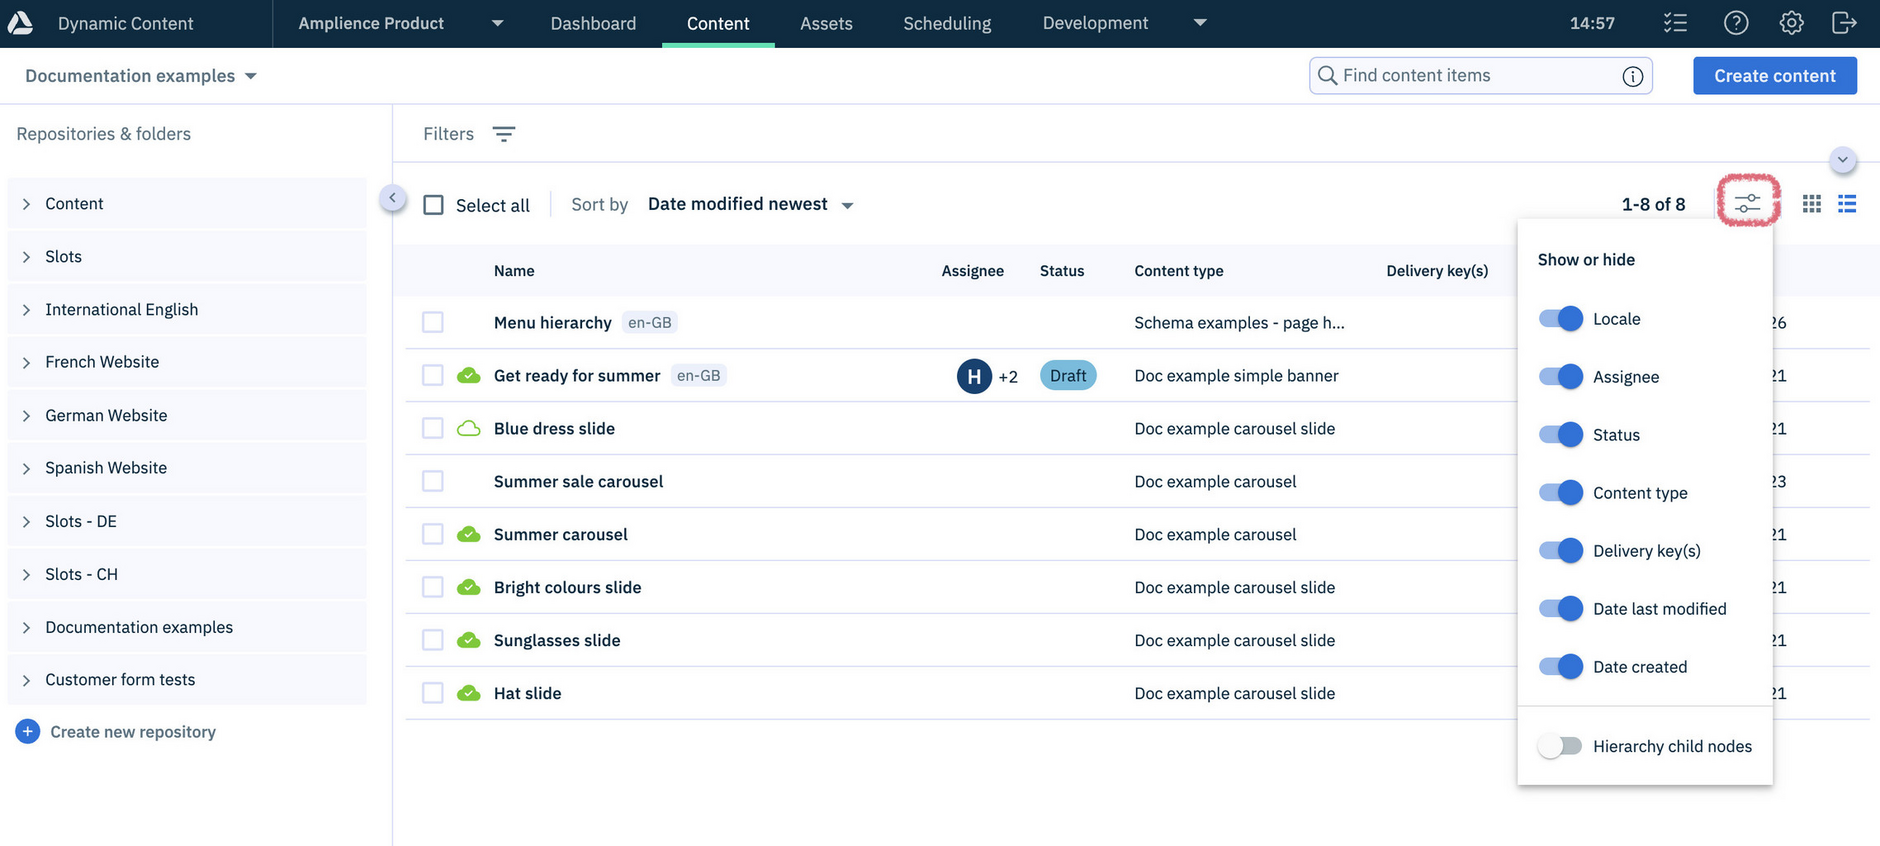Click the Amplience logo icon
The width and height of the screenshot is (1880, 846).
[x=20, y=23]
